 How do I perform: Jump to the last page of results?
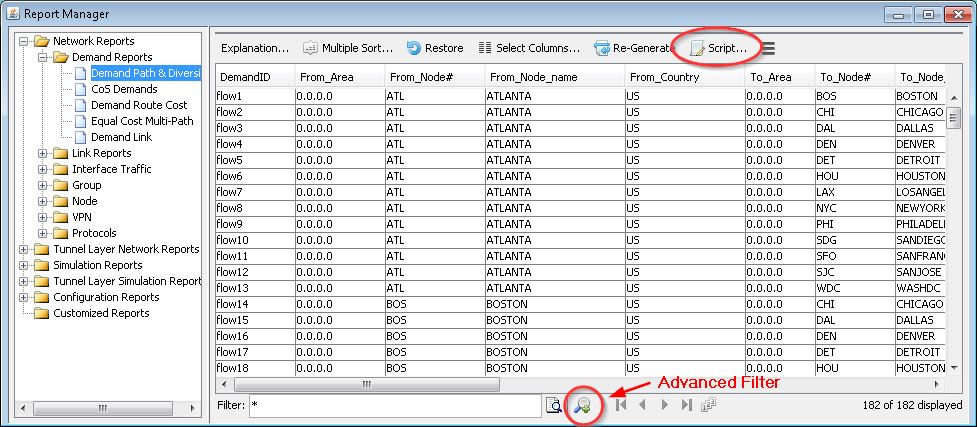click(x=686, y=405)
